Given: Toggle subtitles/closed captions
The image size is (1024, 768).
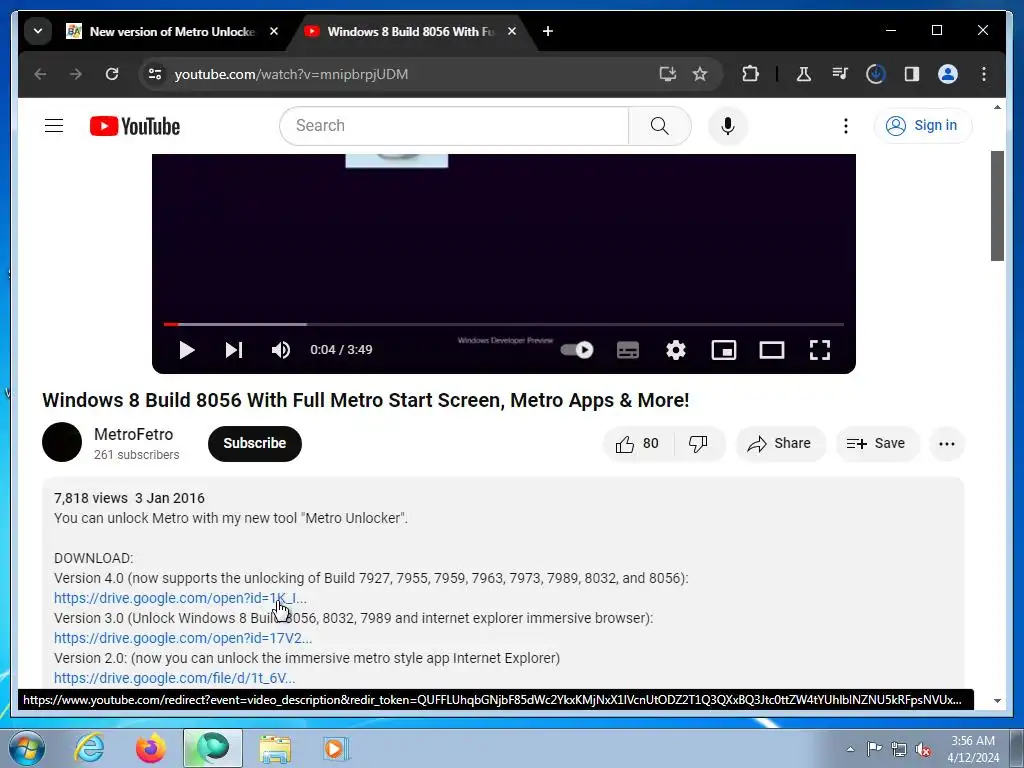Looking at the screenshot, I should 628,350.
